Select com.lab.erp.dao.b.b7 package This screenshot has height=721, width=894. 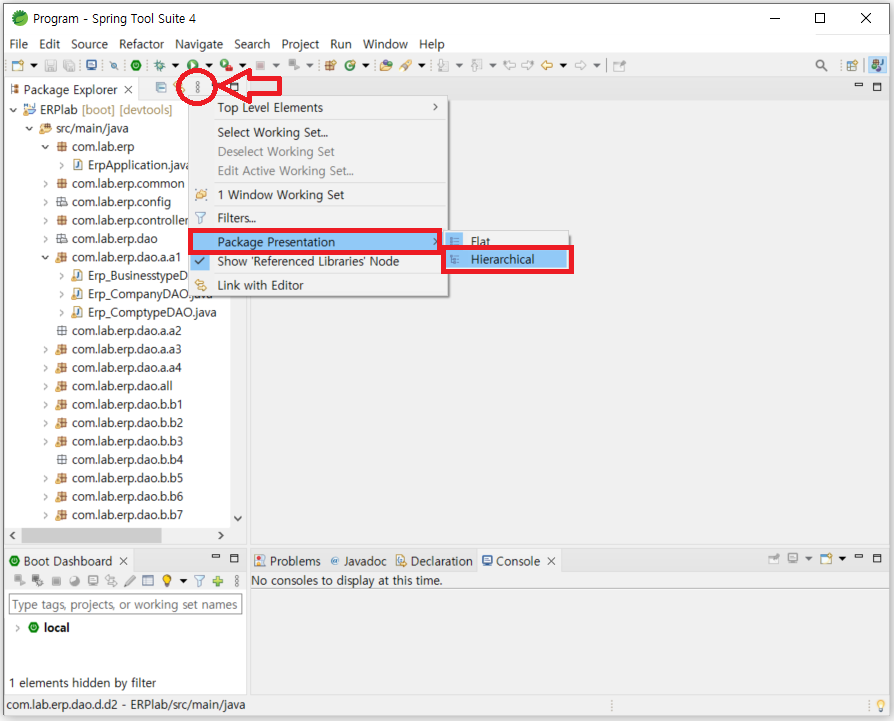(127, 515)
